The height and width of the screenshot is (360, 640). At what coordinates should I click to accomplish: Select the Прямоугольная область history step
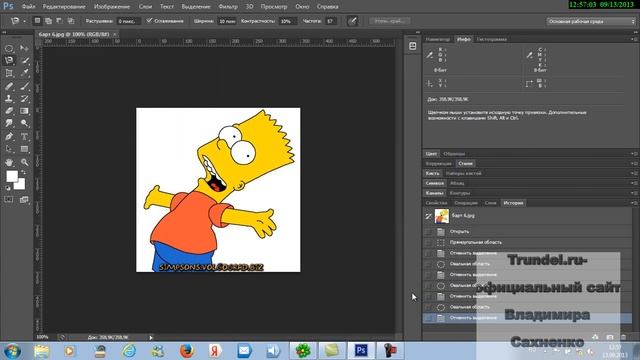(527, 242)
